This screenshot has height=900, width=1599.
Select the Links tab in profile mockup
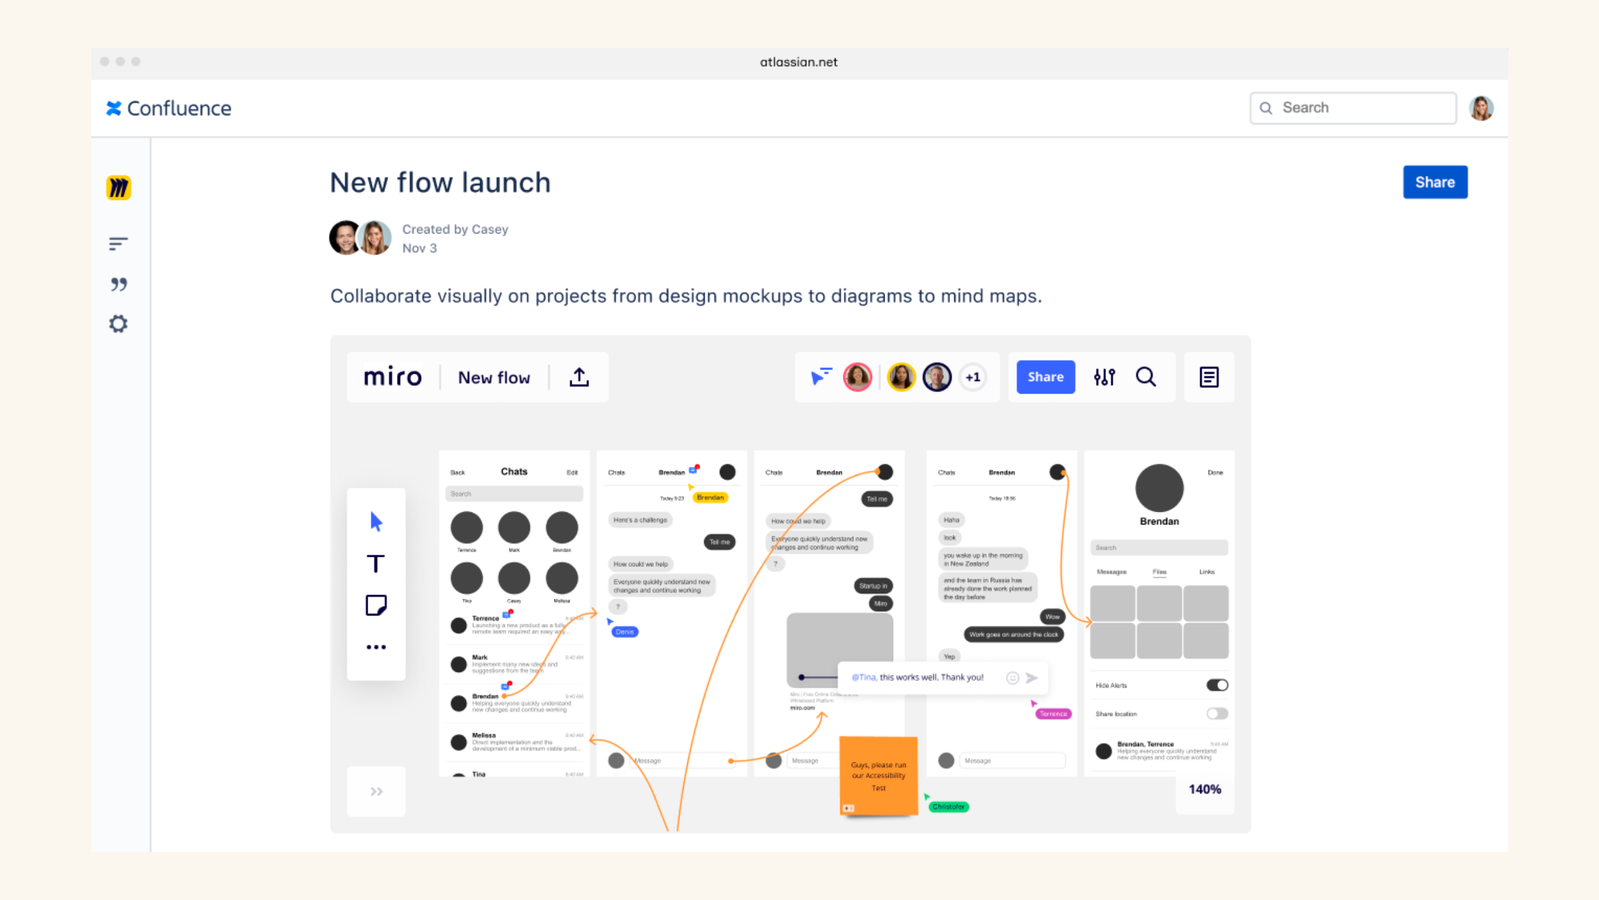pos(1206,572)
